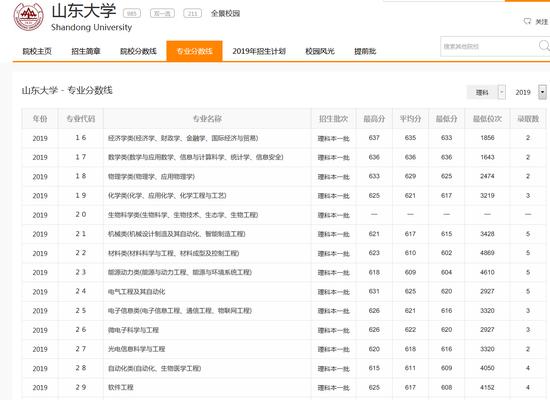The image size is (550, 400).
Task: Click the 招生批次 column header
Action: [x=334, y=119]
